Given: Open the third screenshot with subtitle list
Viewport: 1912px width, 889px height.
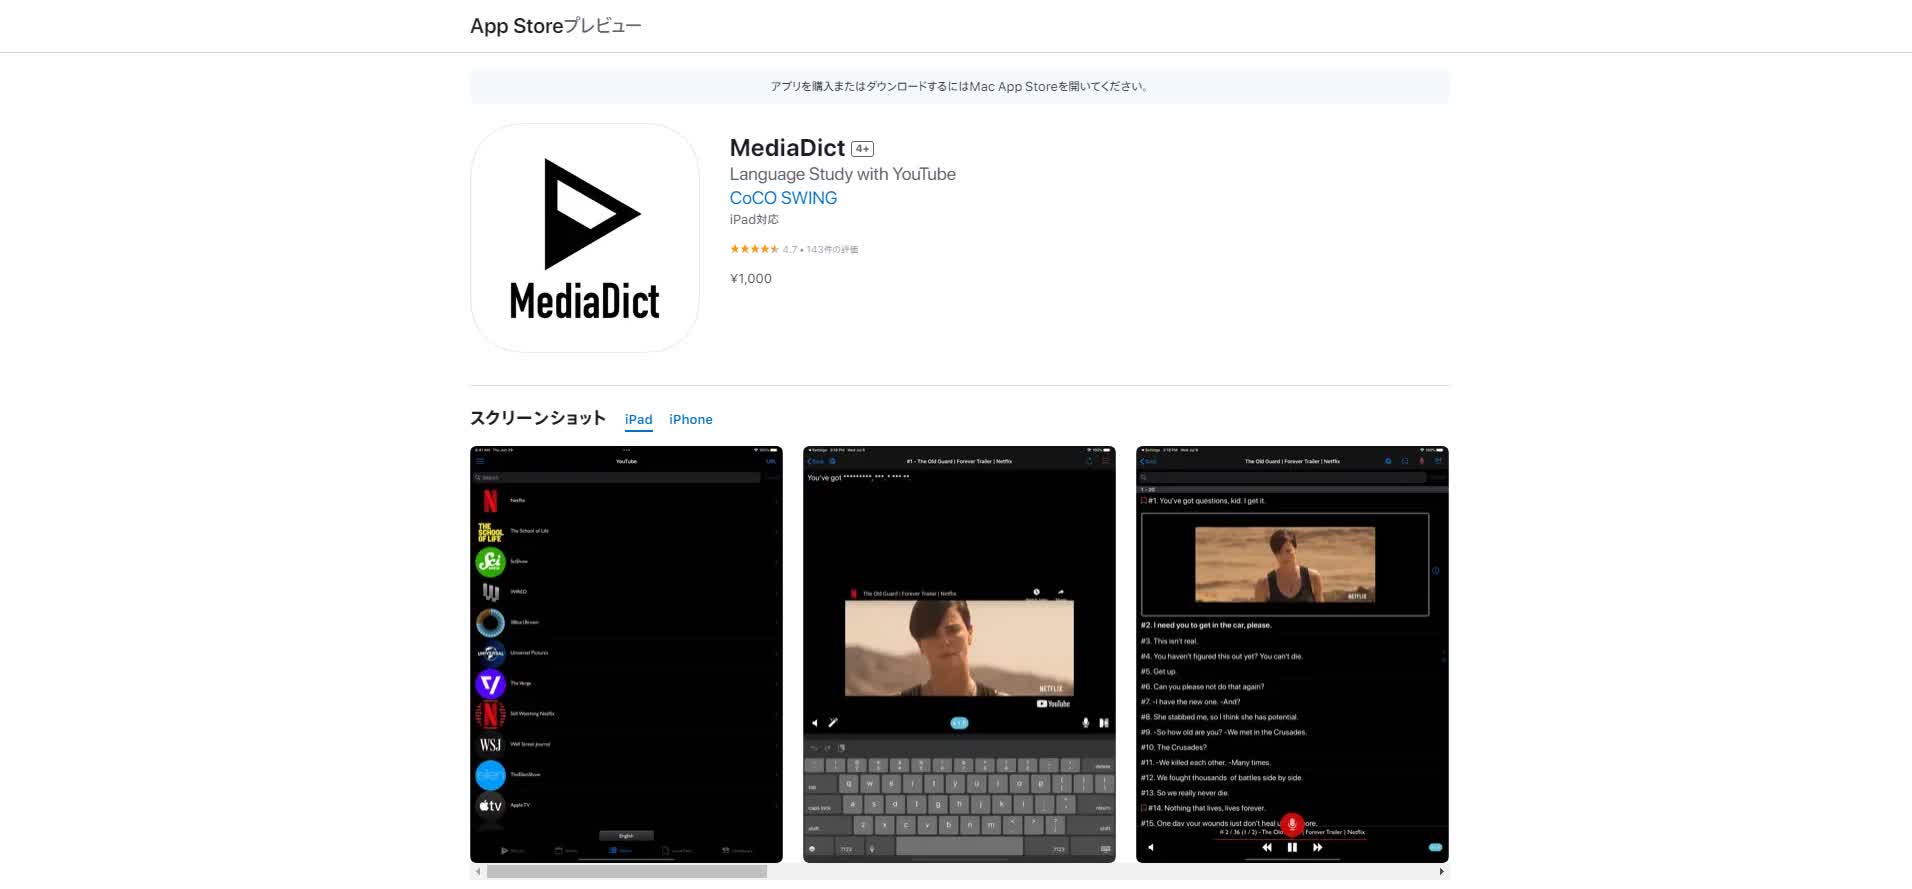Looking at the screenshot, I should (x=1292, y=654).
